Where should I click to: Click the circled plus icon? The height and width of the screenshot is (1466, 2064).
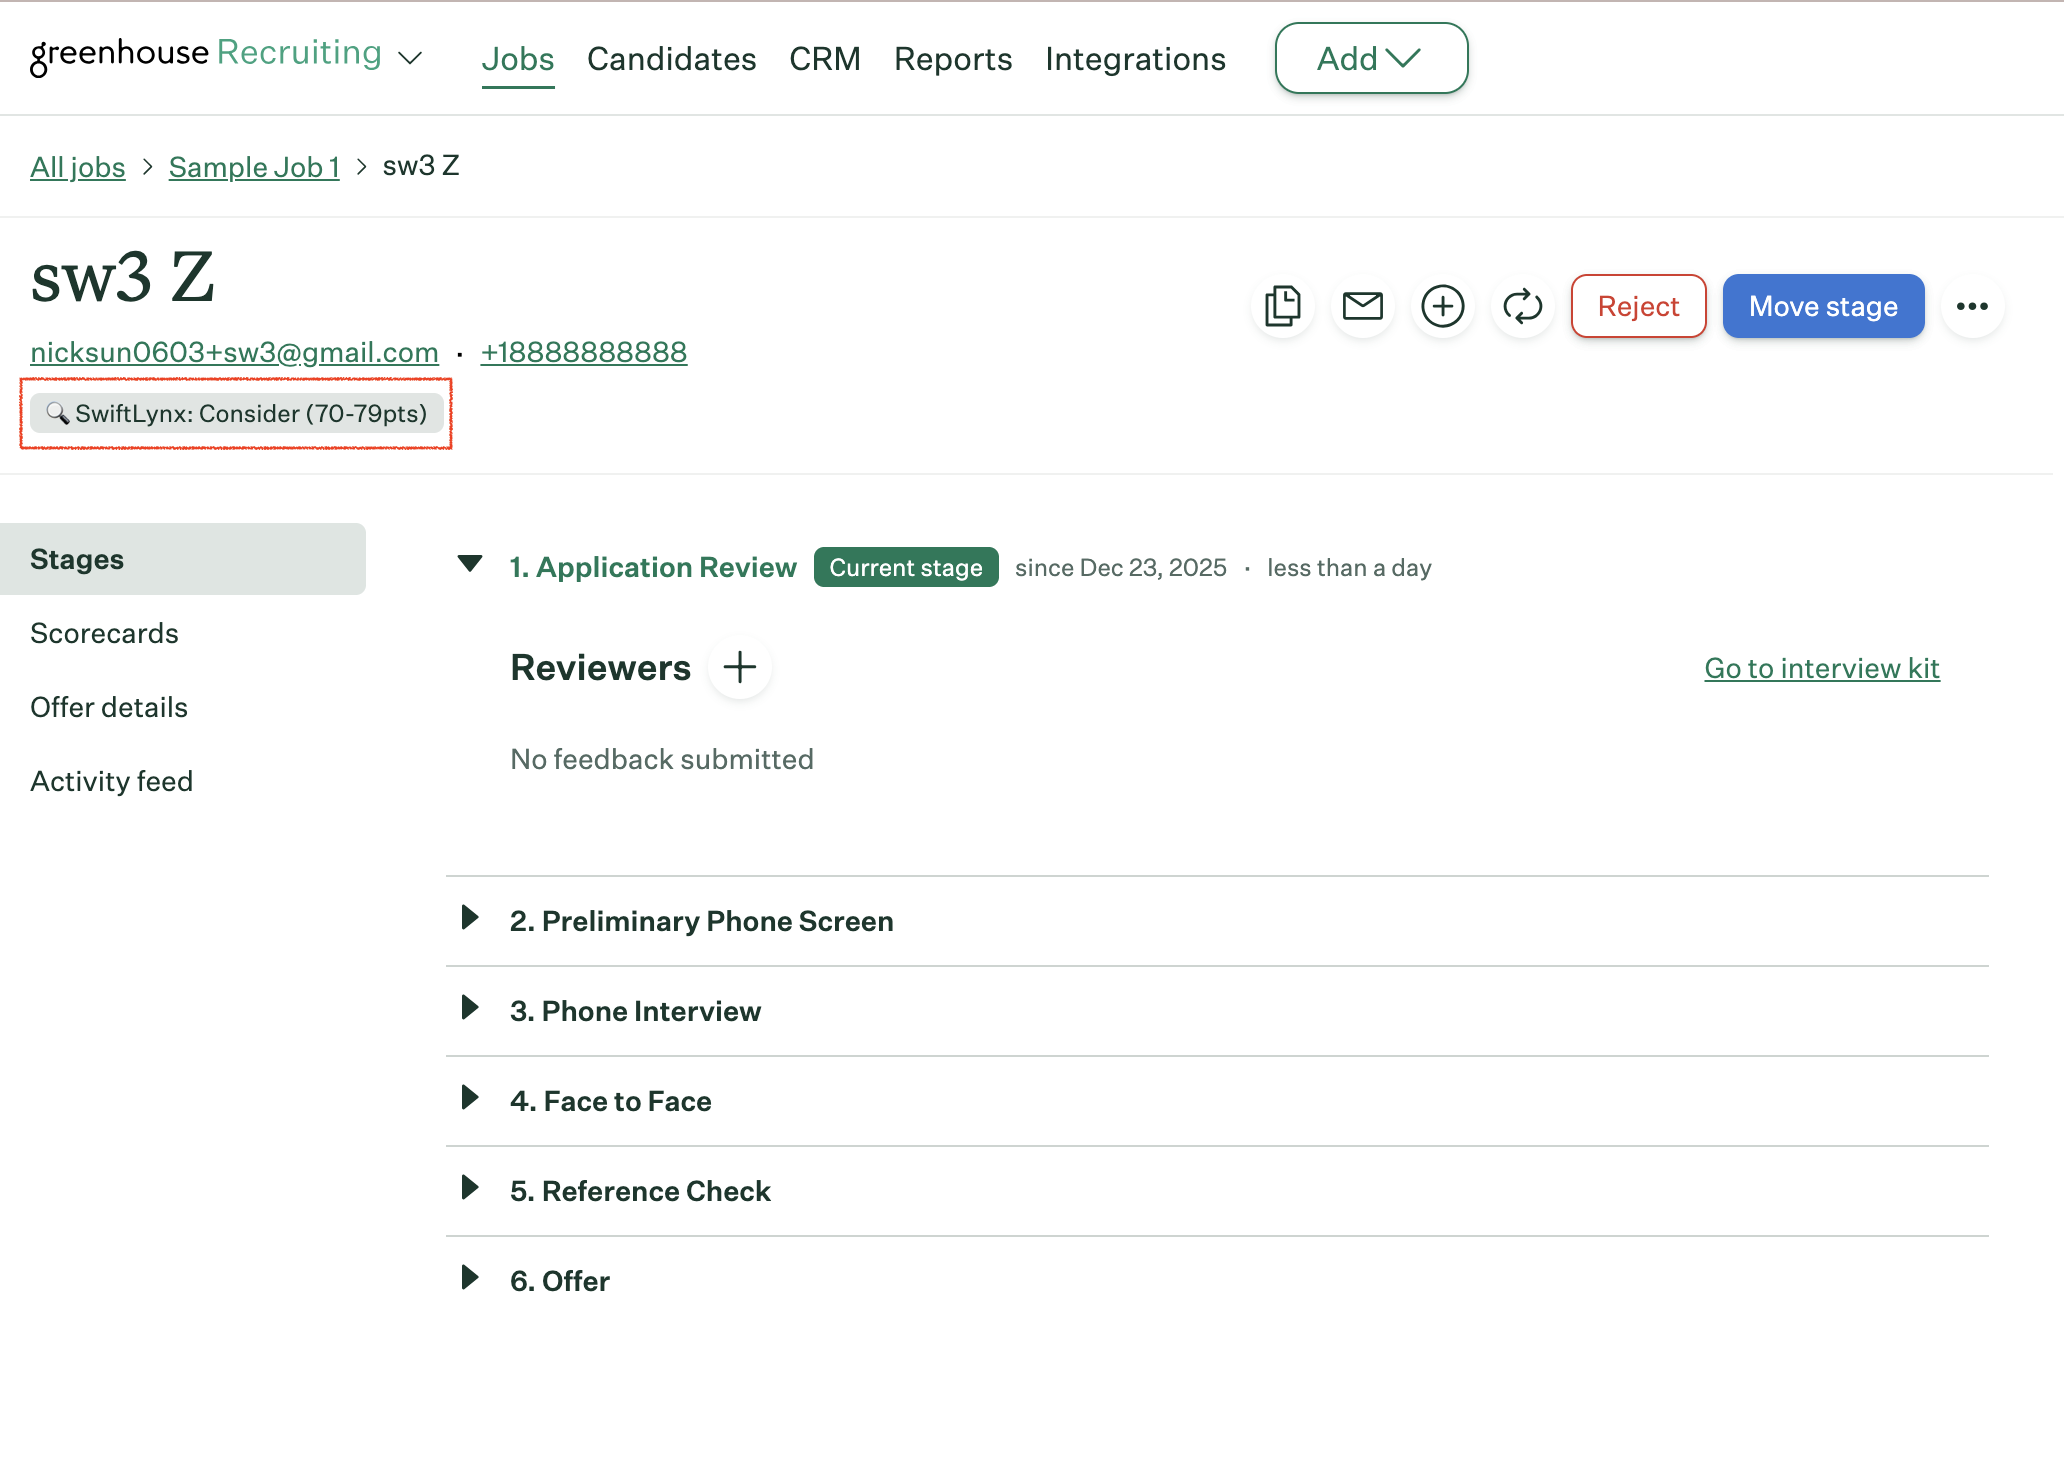coord(1442,306)
